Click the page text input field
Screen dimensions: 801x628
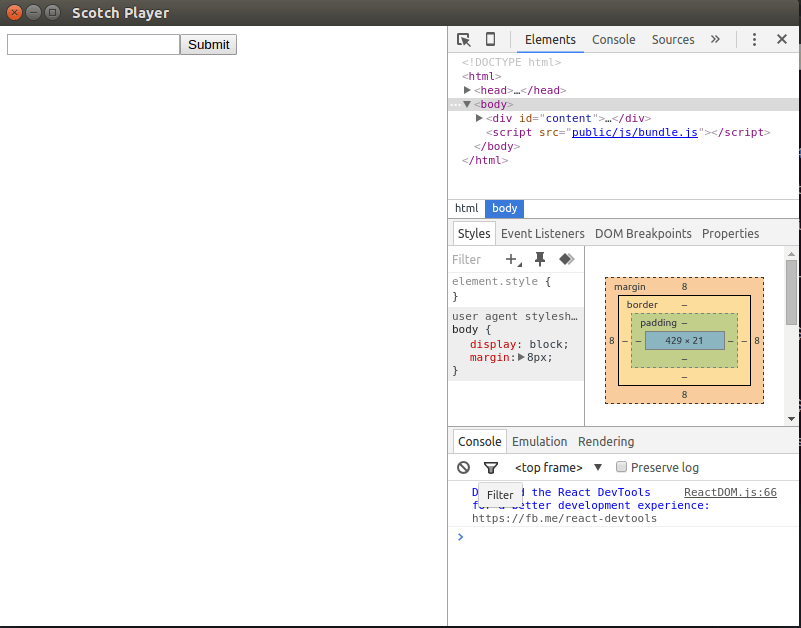point(93,44)
